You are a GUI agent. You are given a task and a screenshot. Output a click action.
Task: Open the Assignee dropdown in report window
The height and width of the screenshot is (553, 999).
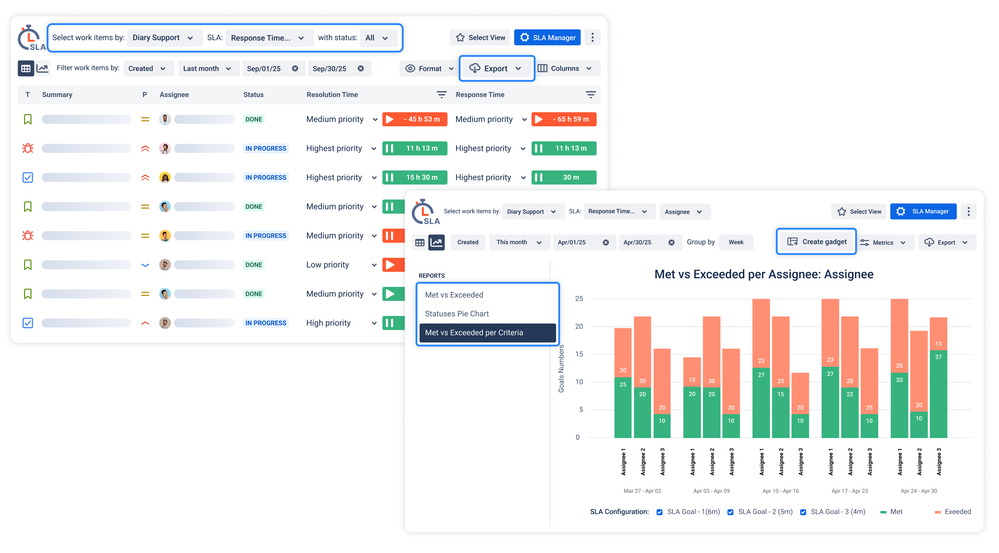coord(684,212)
